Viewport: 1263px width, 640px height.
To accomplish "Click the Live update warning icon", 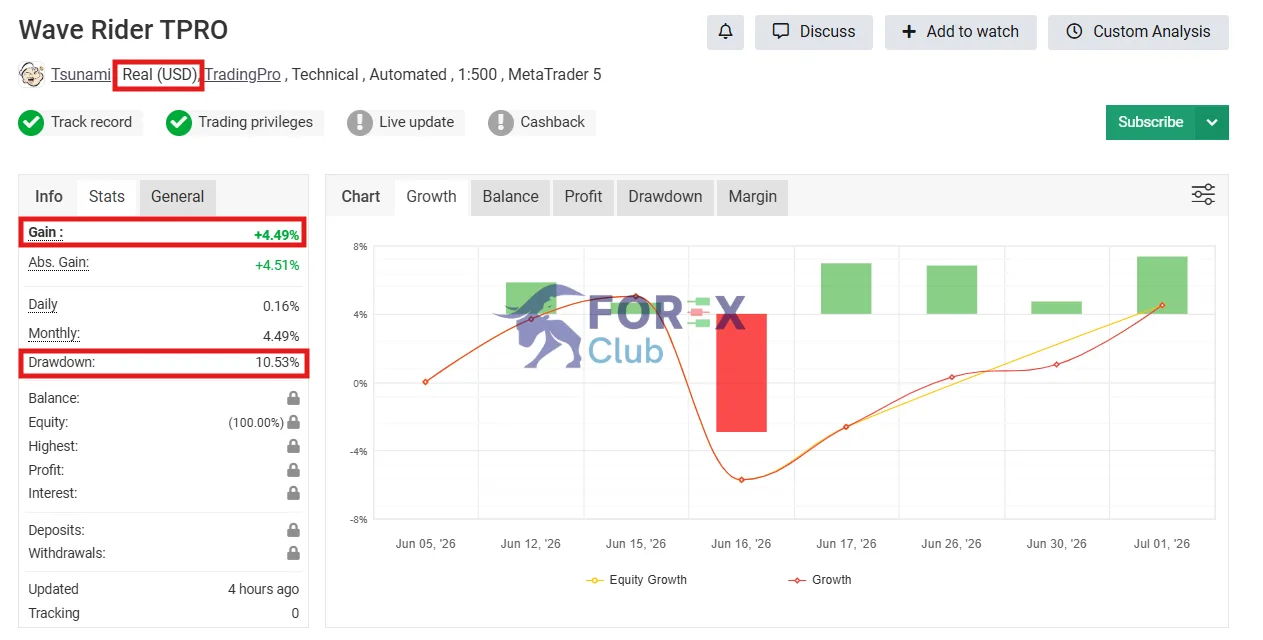I will pos(360,123).
